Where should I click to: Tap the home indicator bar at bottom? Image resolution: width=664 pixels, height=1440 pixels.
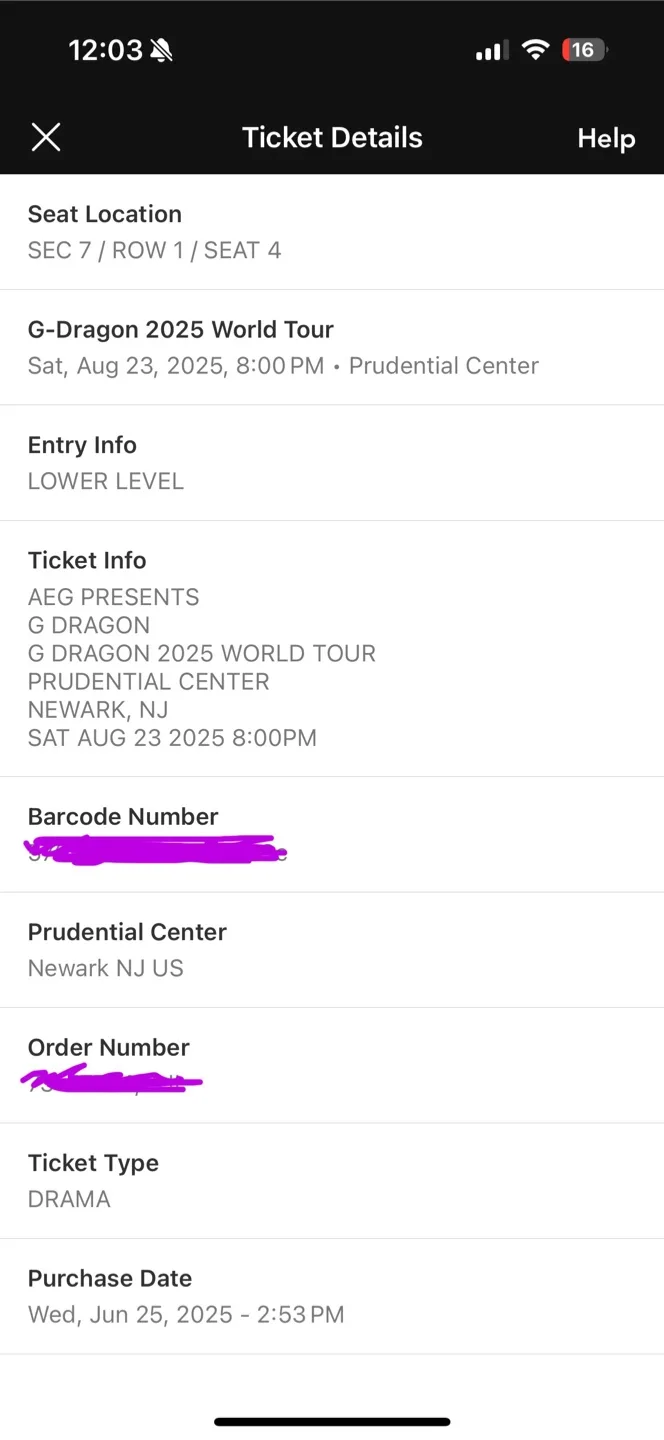(x=332, y=1421)
